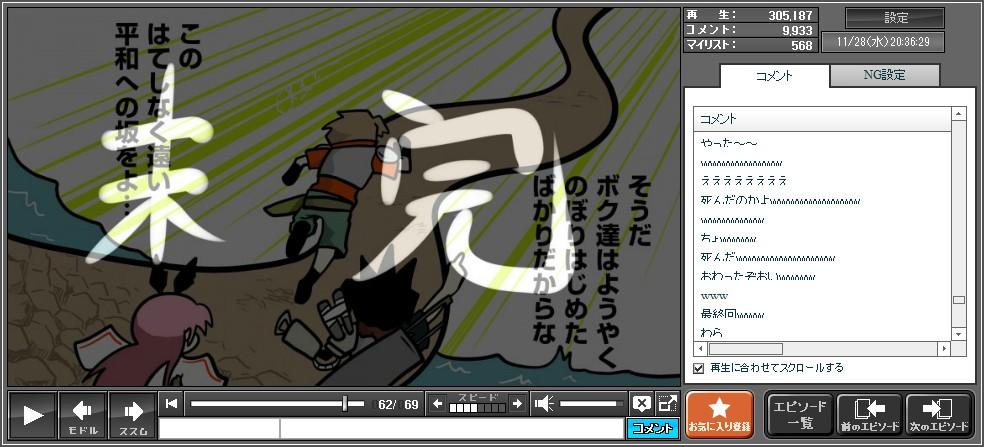Increase speed with right arrow
The height and width of the screenshot is (447, 984).
pos(517,404)
